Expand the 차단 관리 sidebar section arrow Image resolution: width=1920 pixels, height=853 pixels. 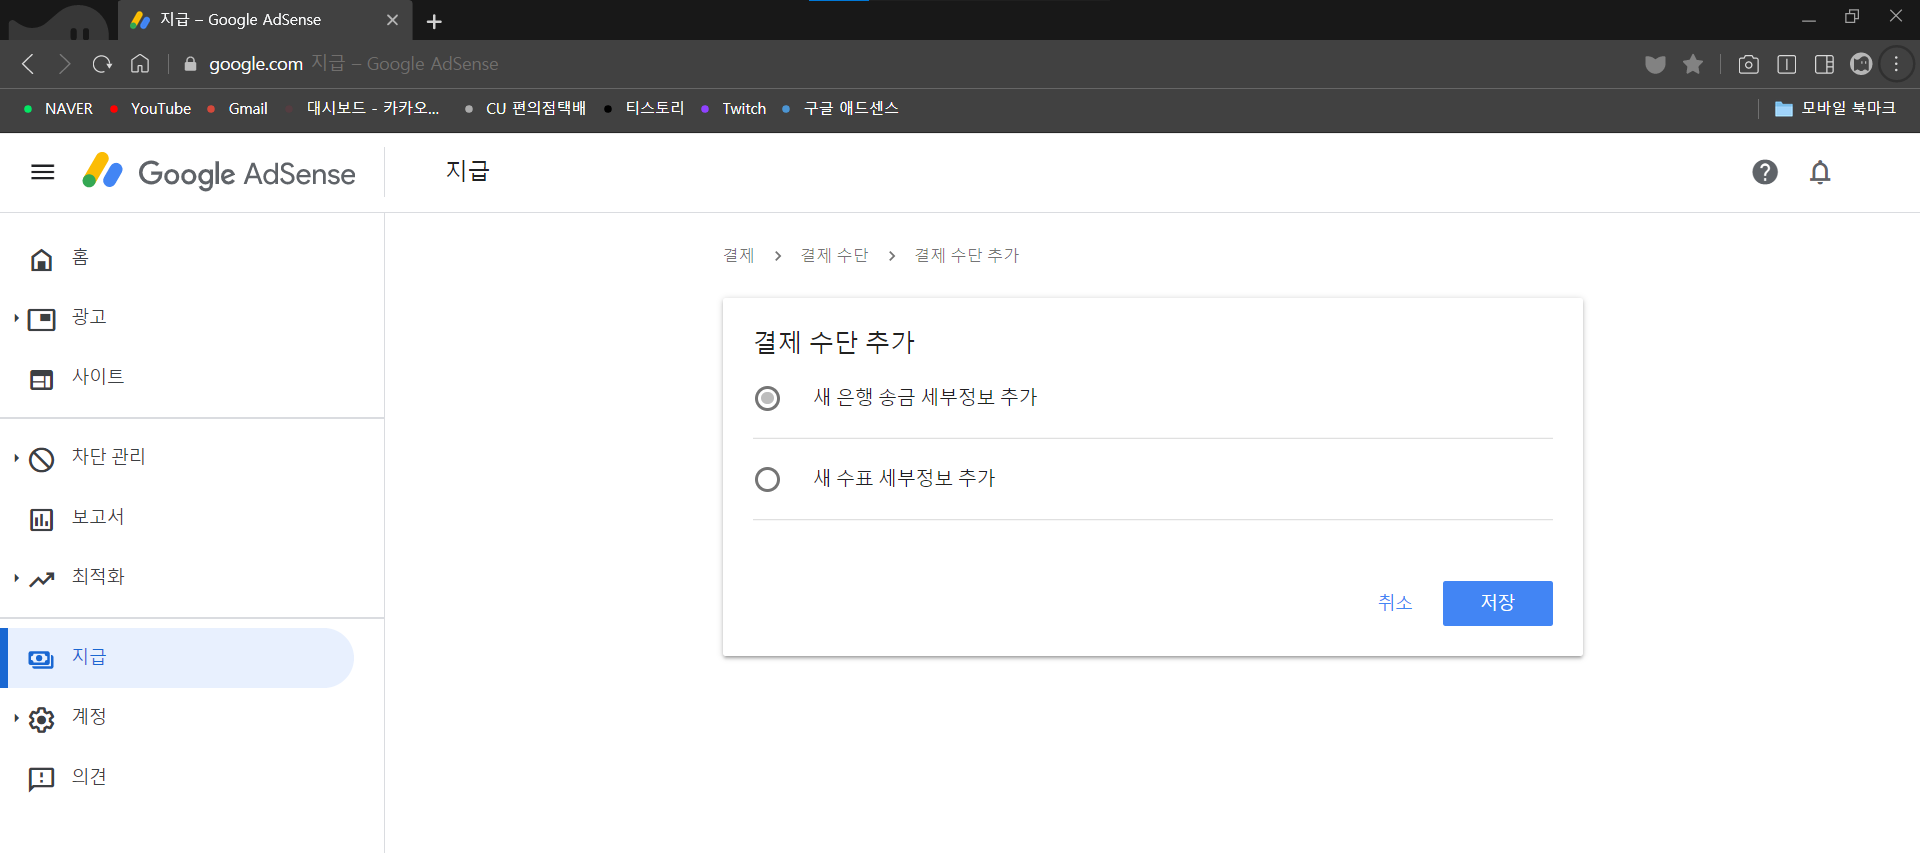tap(16, 458)
